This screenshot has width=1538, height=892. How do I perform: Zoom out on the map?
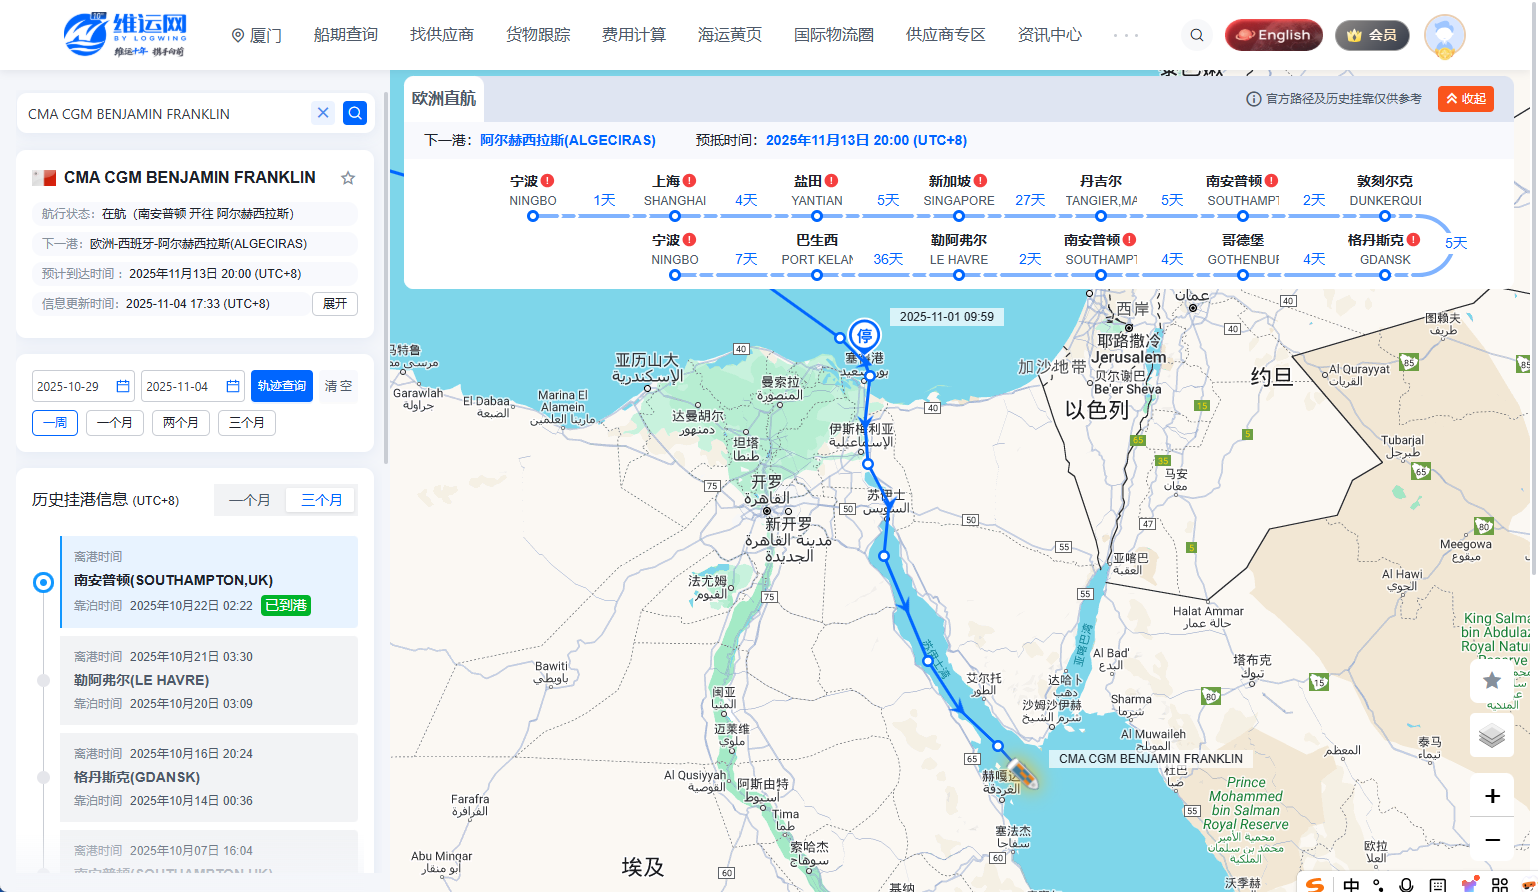(1491, 840)
